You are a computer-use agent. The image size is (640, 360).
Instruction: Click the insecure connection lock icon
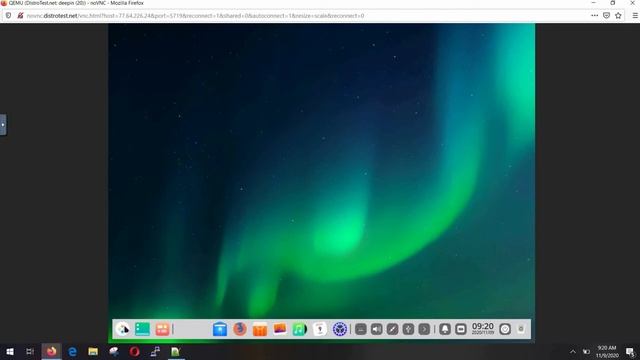click(x=20, y=16)
